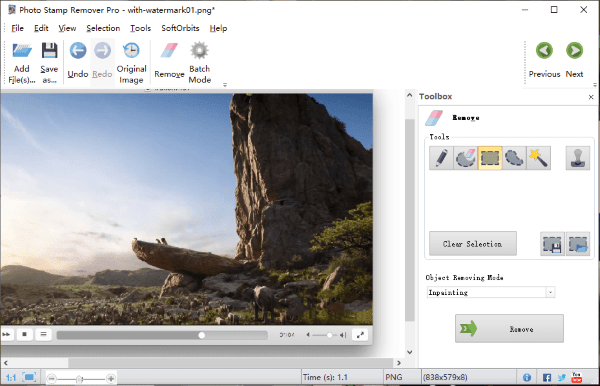Click vertical scrollbar up arrow
The image size is (600, 386).
[x=409, y=95]
